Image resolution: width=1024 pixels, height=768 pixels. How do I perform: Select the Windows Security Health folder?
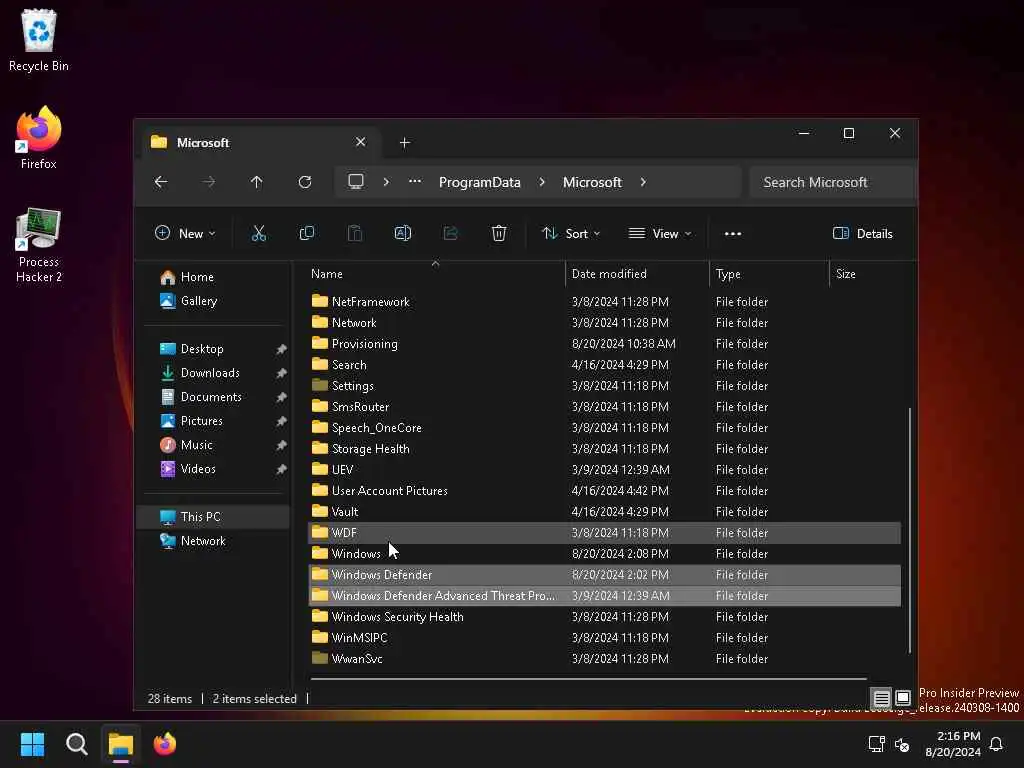(x=604, y=616)
